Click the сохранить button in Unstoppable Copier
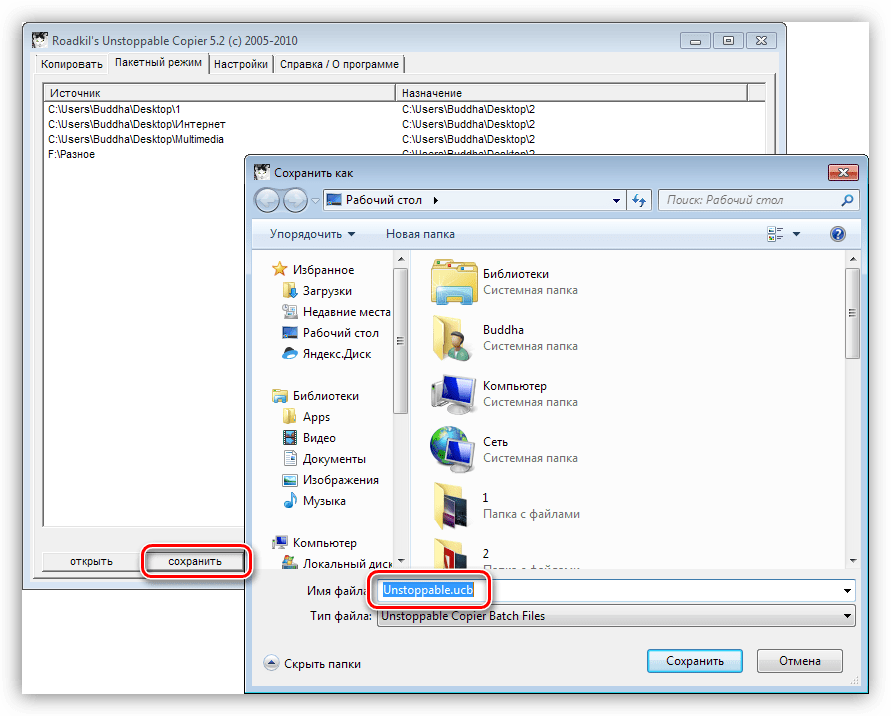Image resolution: width=891 pixels, height=716 pixels. (x=195, y=561)
